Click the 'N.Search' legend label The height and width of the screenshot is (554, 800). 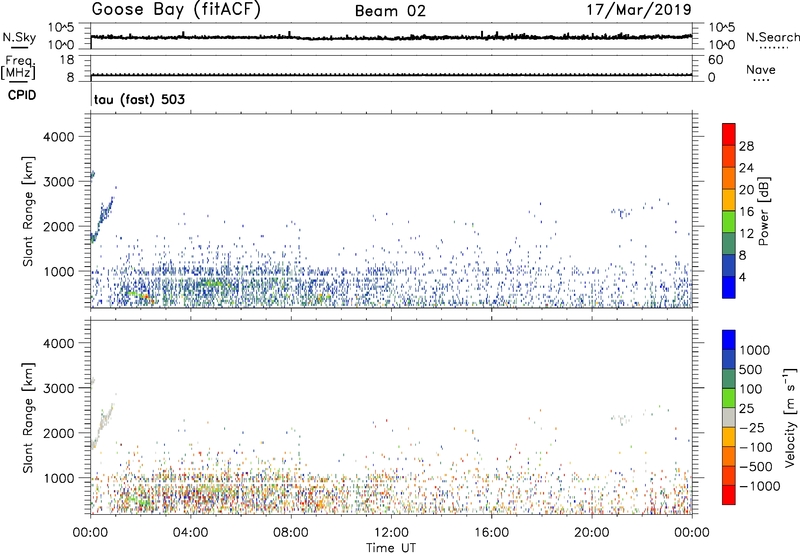tap(772, 37)
